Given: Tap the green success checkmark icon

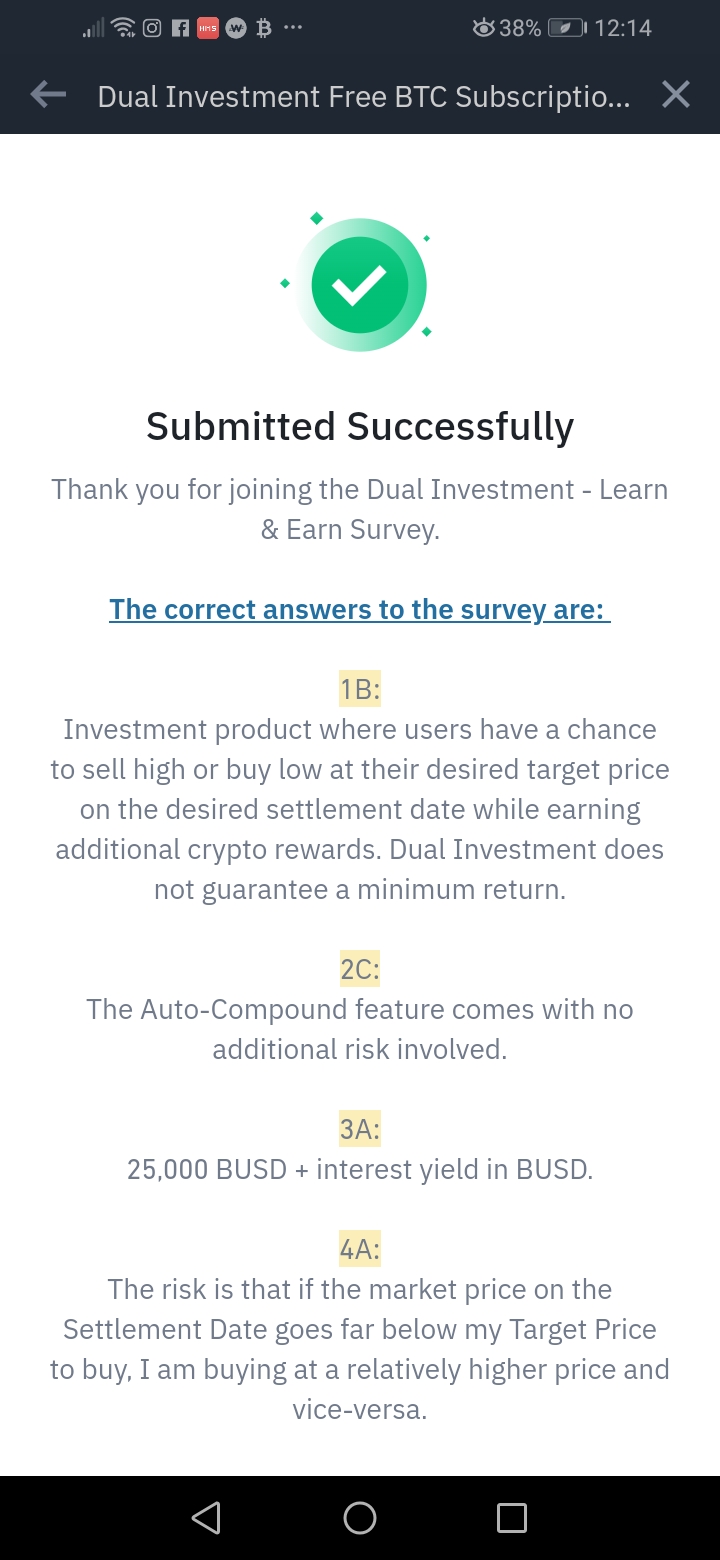Looking at the screenshot, I should (x=360, y=285).
